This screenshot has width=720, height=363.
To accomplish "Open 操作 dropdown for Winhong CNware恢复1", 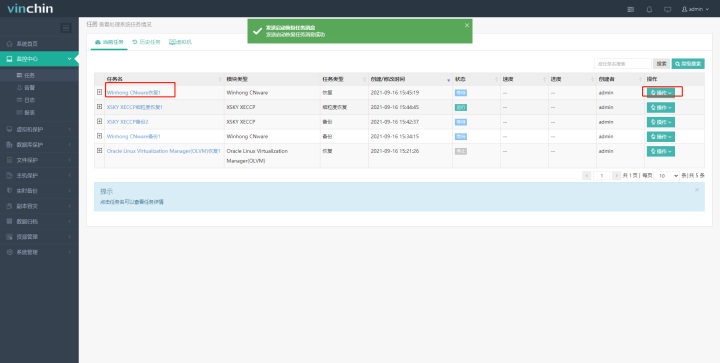I will click(661, 93).
